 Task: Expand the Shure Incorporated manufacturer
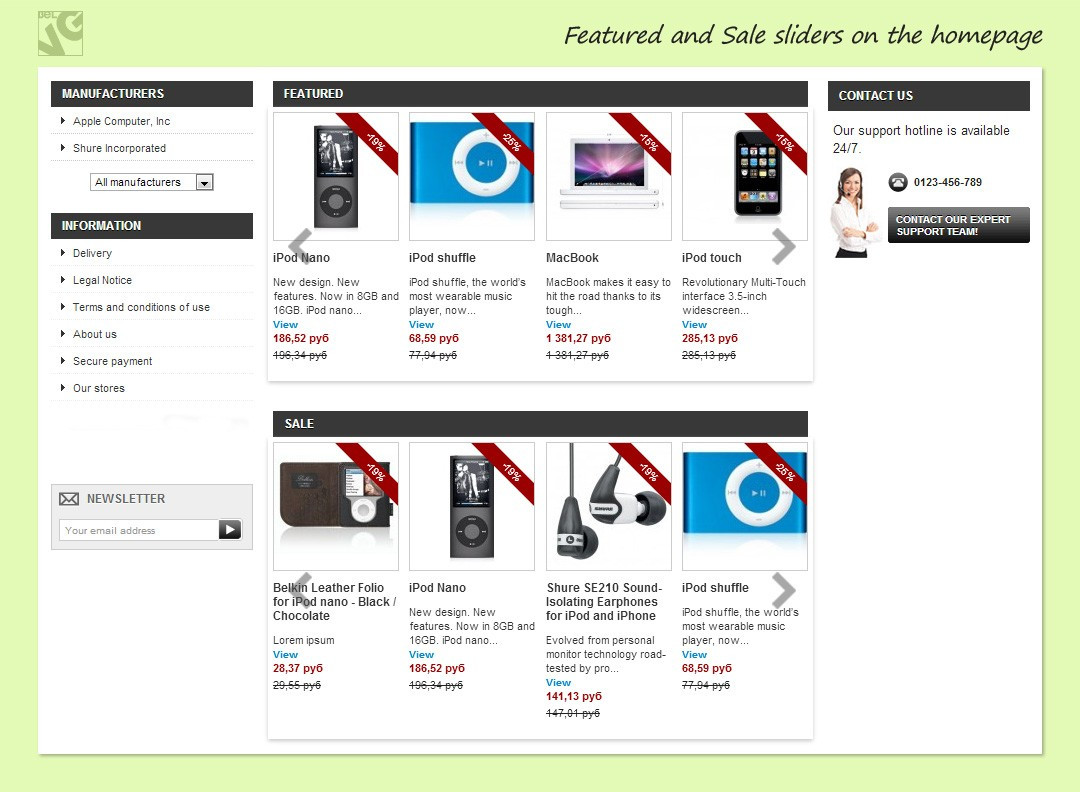click(119, 148)
